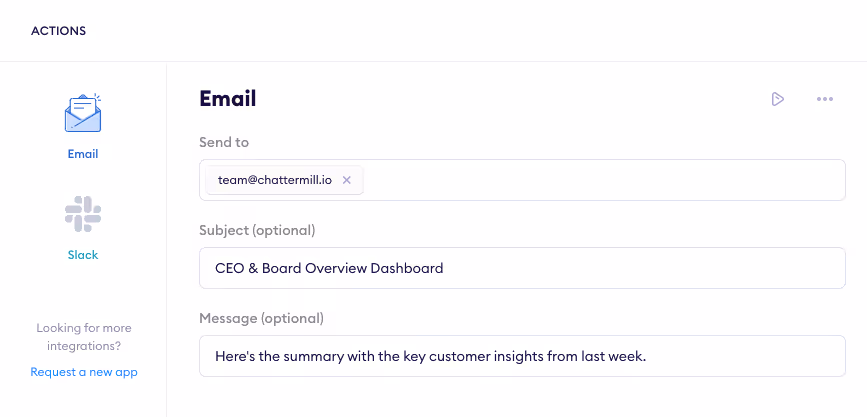Click the ACTIONS section header
The image size is (867, 417).
59,31
